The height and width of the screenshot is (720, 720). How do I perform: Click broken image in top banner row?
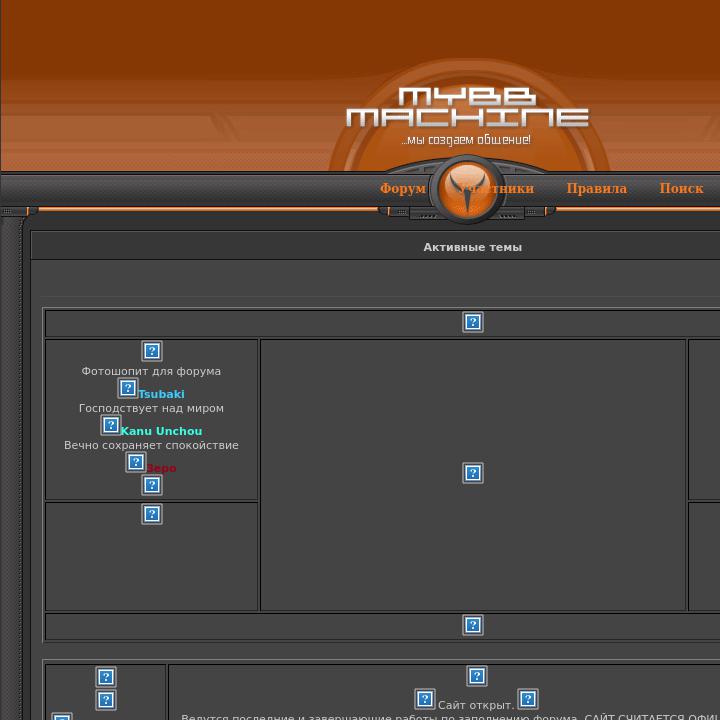[x=472, y=322]
